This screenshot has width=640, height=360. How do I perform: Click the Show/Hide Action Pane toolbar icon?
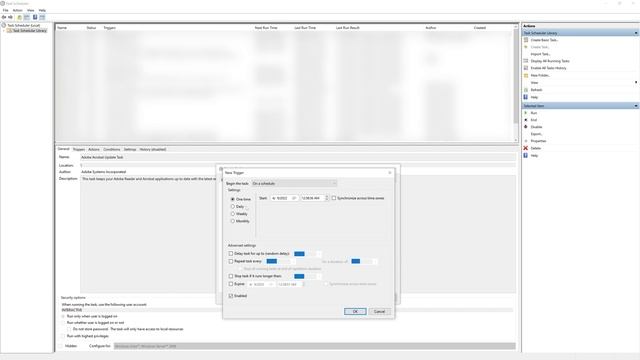pyautogui.click(x=42, y=17)
